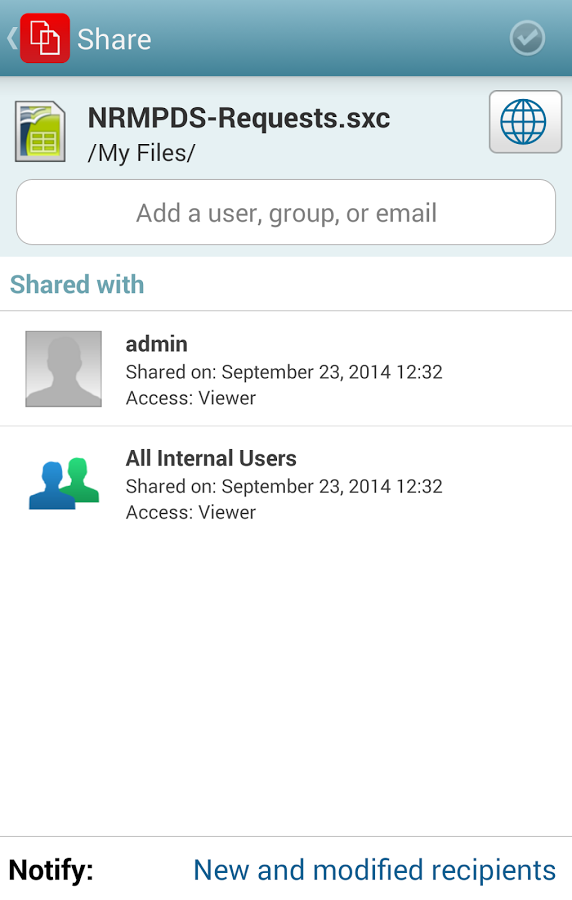The image size is (572, 900).
Task: Tap the /My Files/ folder path
Action: 141,153
